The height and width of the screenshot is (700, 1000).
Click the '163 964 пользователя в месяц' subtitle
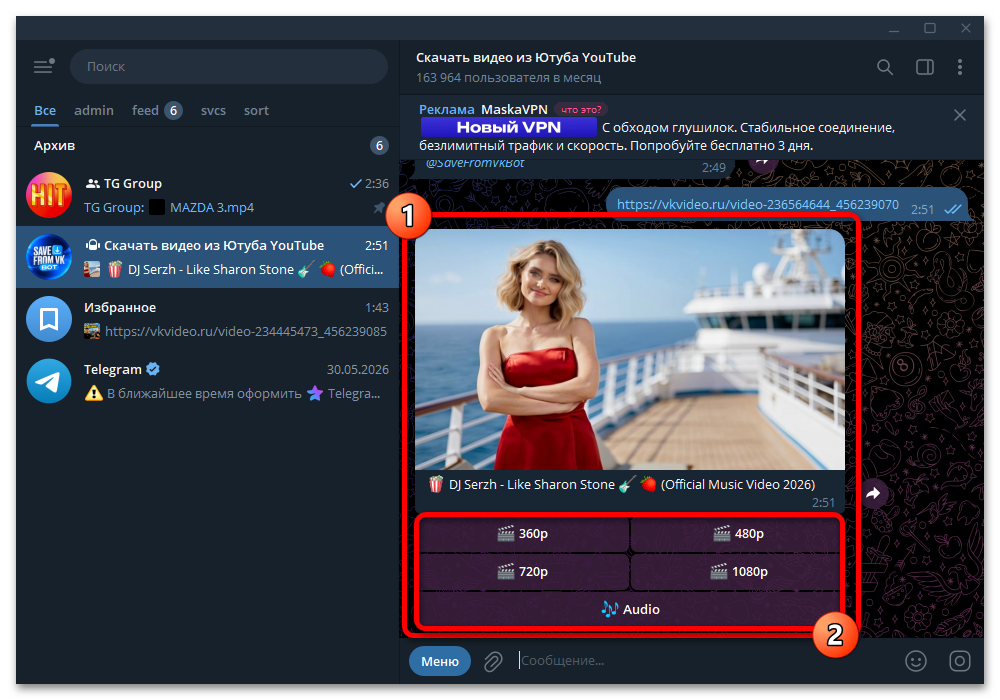tap(508, 78)
